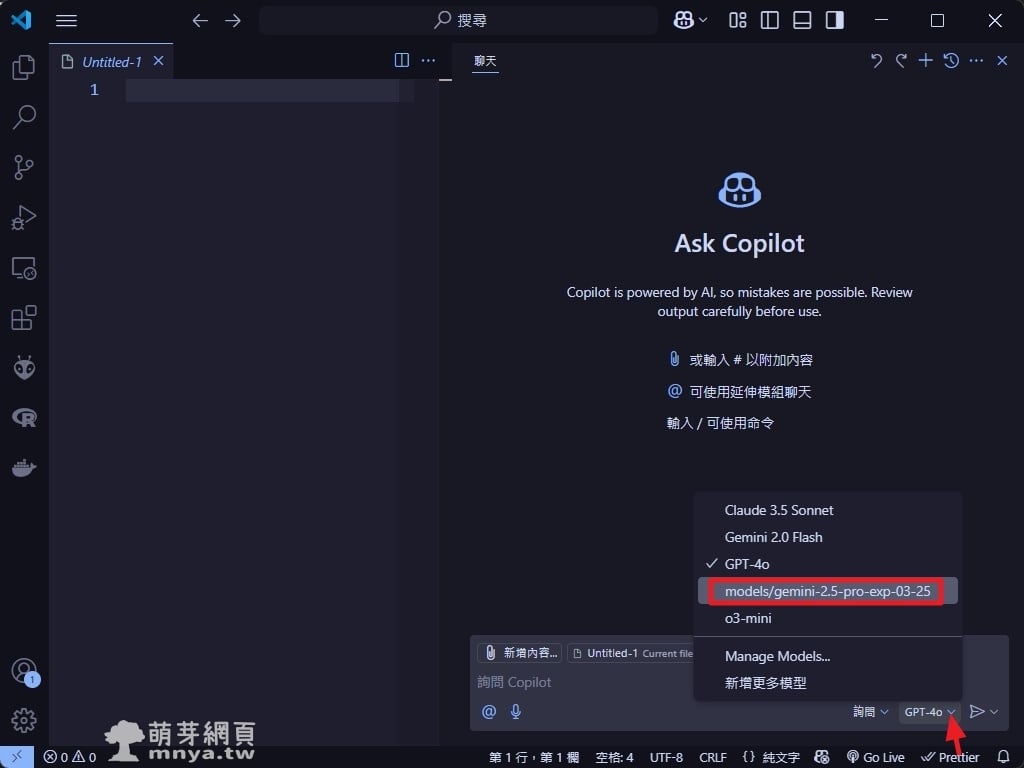Toggle the secondary side bar layout button
1024x768 pixels.
(x=834, y=20)
